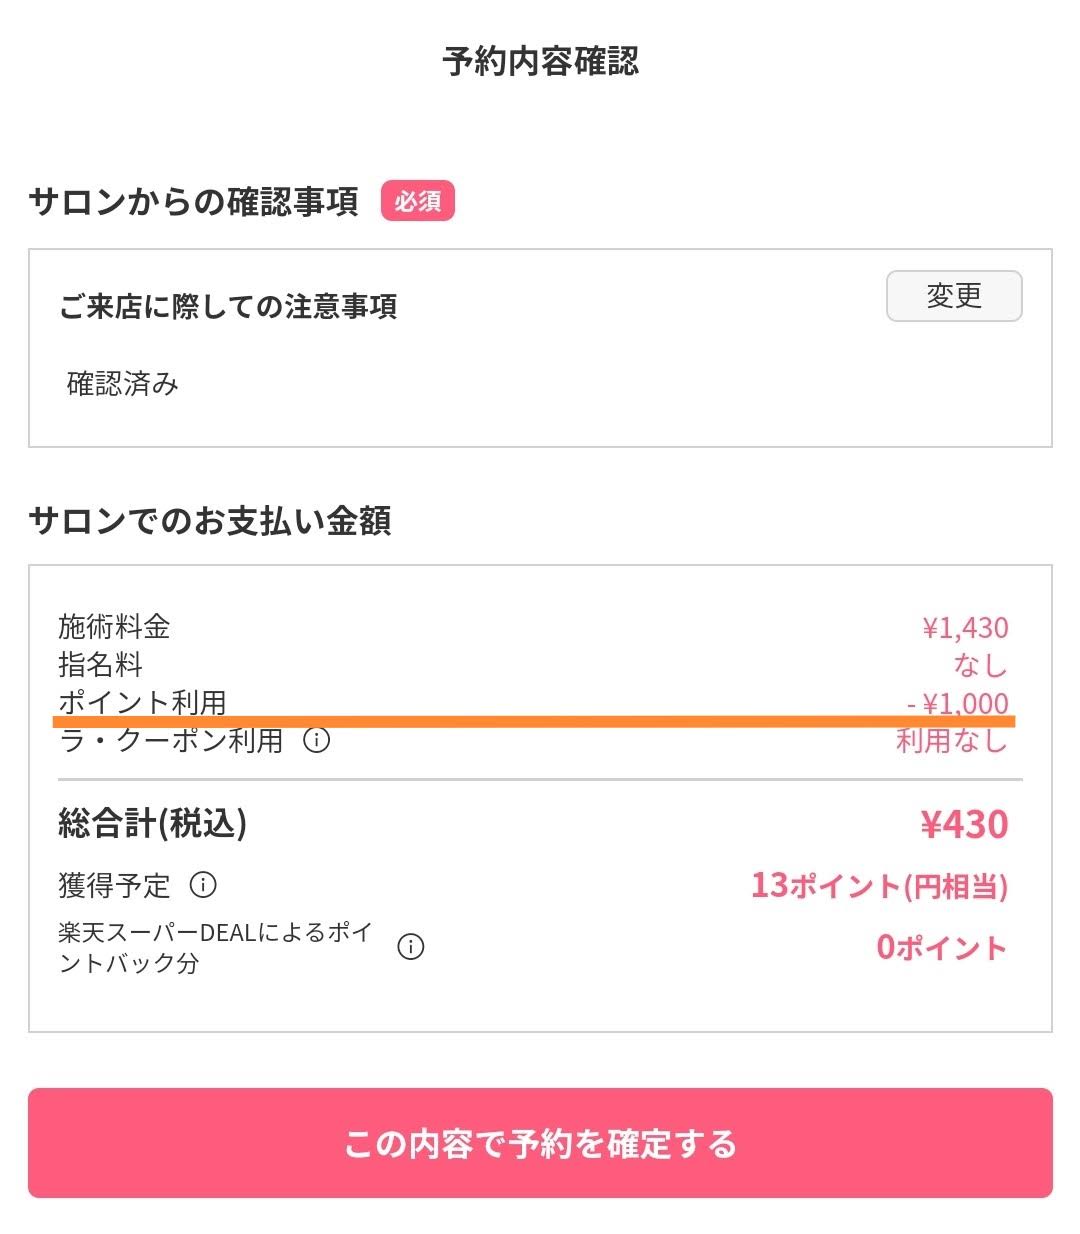Click the 予約内容確認 page title

(x=540, y=62)
